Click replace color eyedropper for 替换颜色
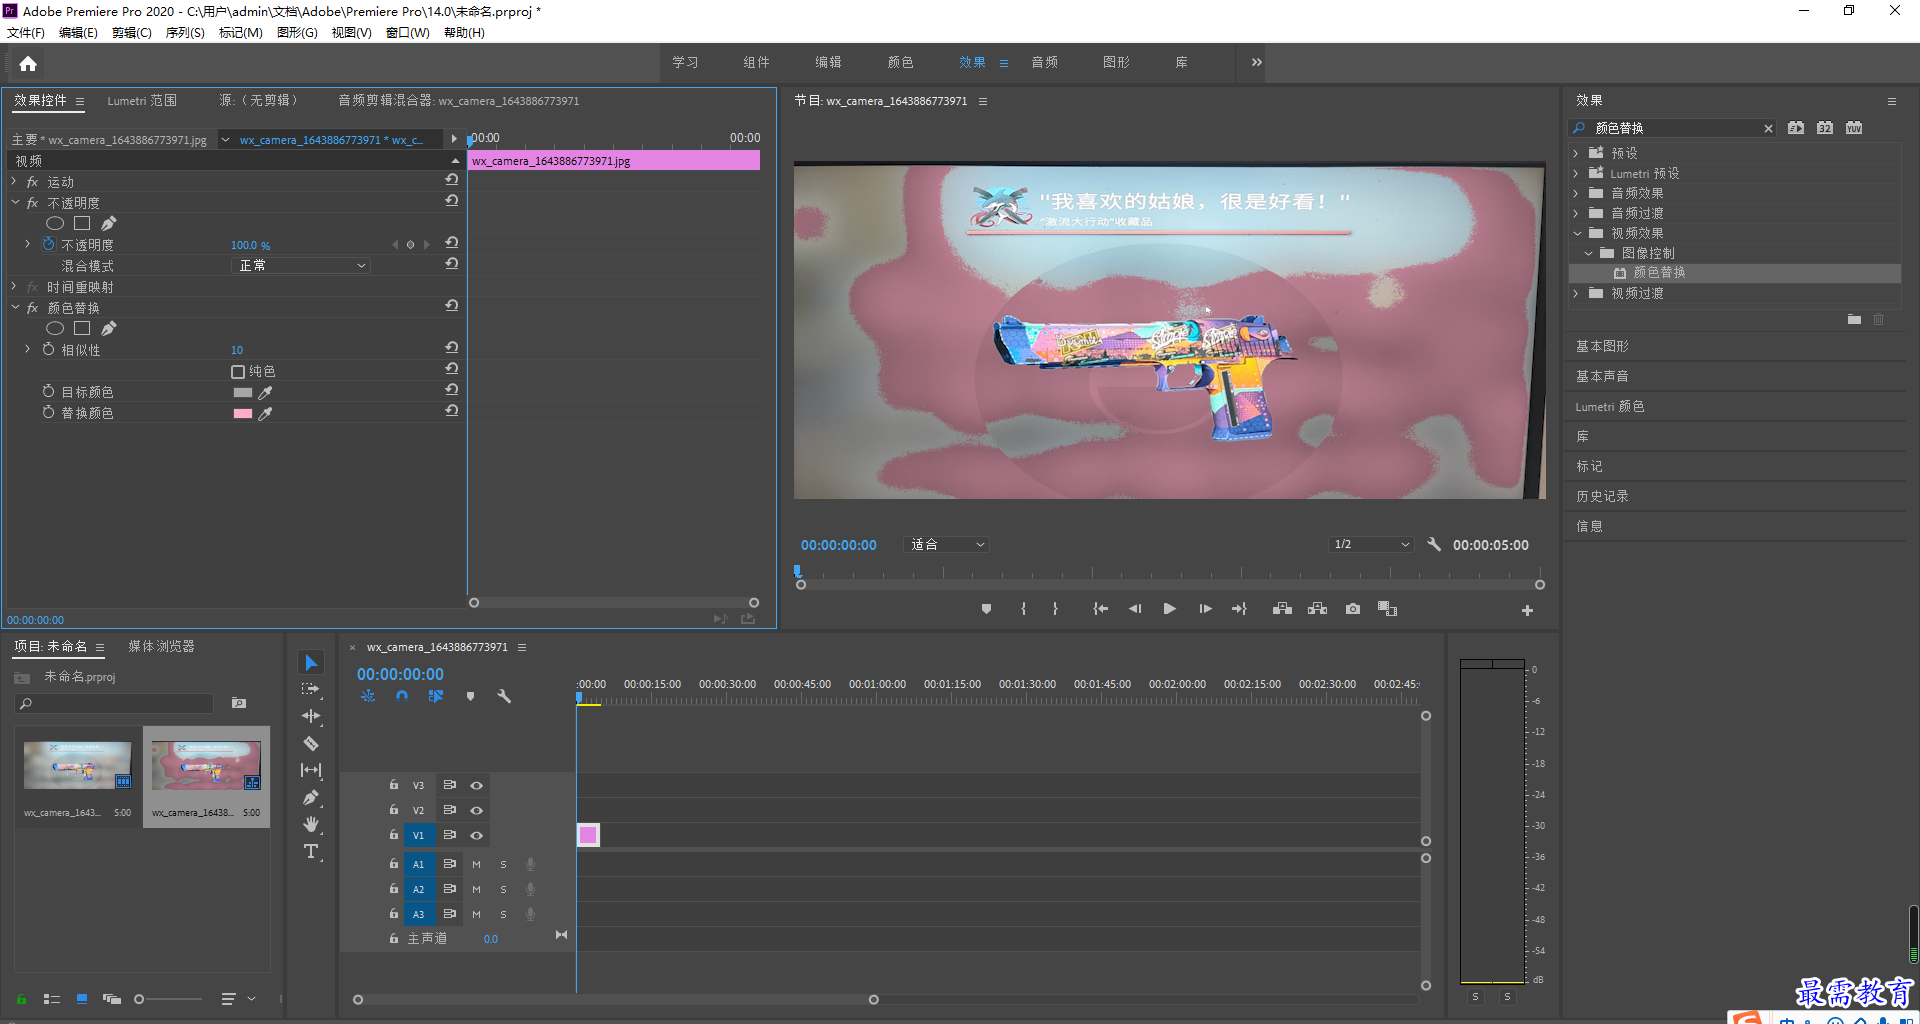 coord(265,414)
